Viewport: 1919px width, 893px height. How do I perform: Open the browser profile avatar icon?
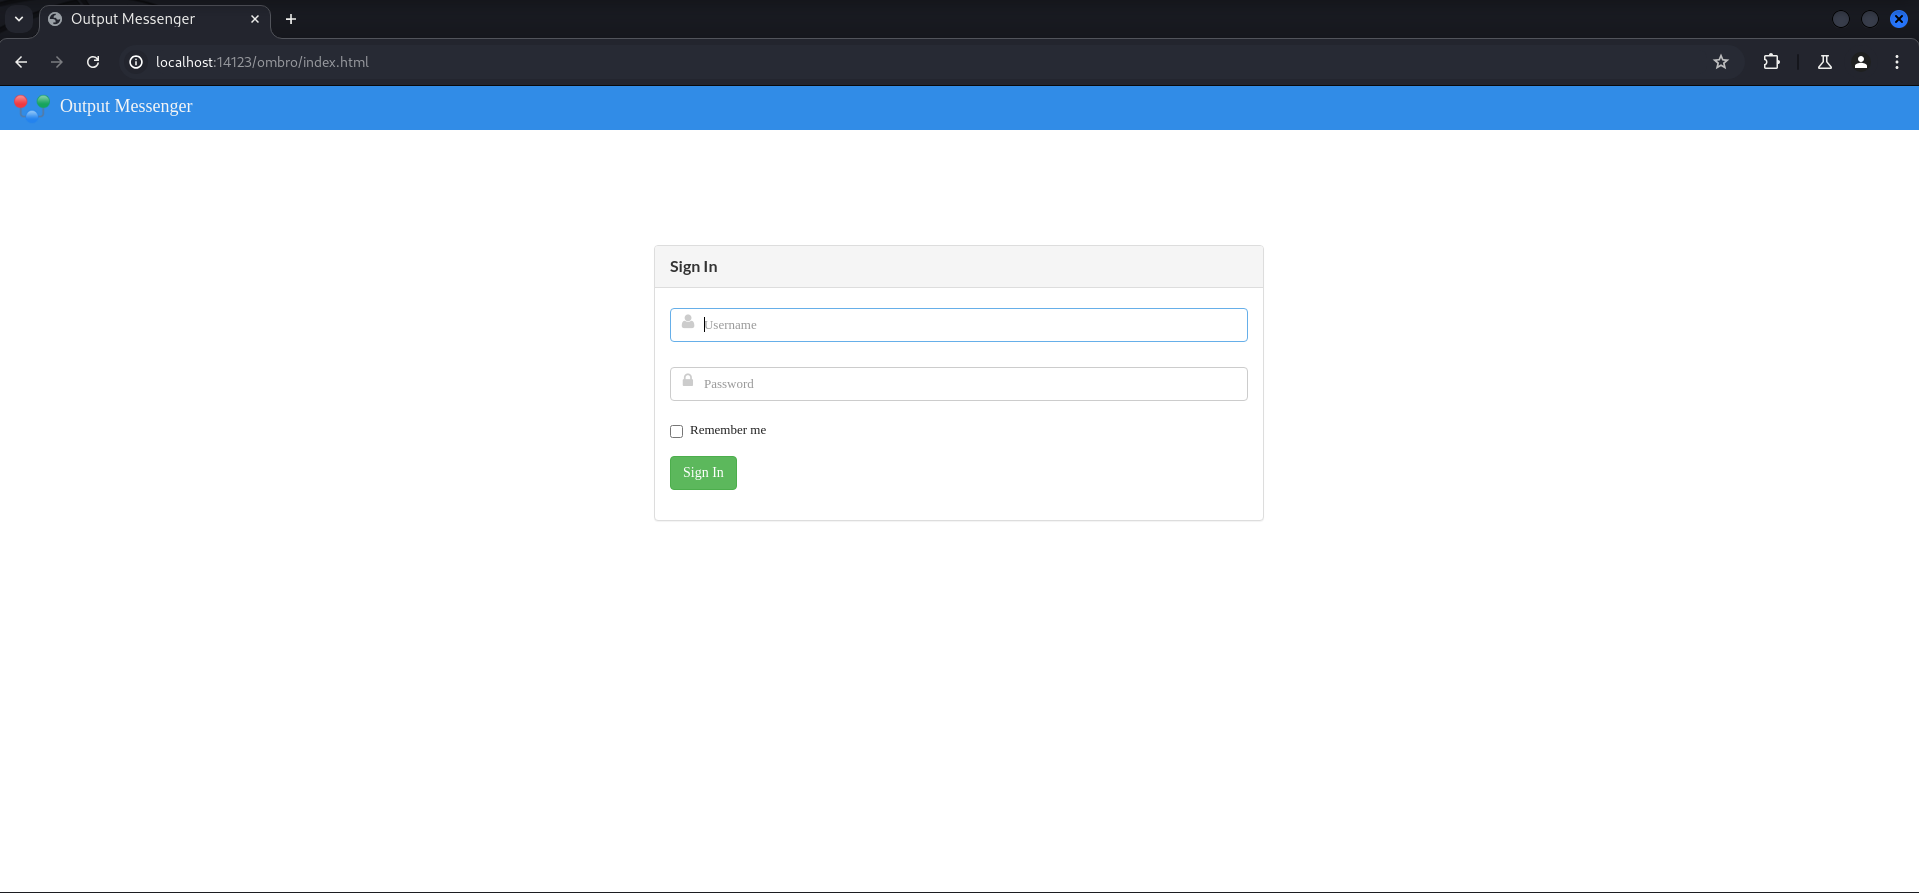1860,62
